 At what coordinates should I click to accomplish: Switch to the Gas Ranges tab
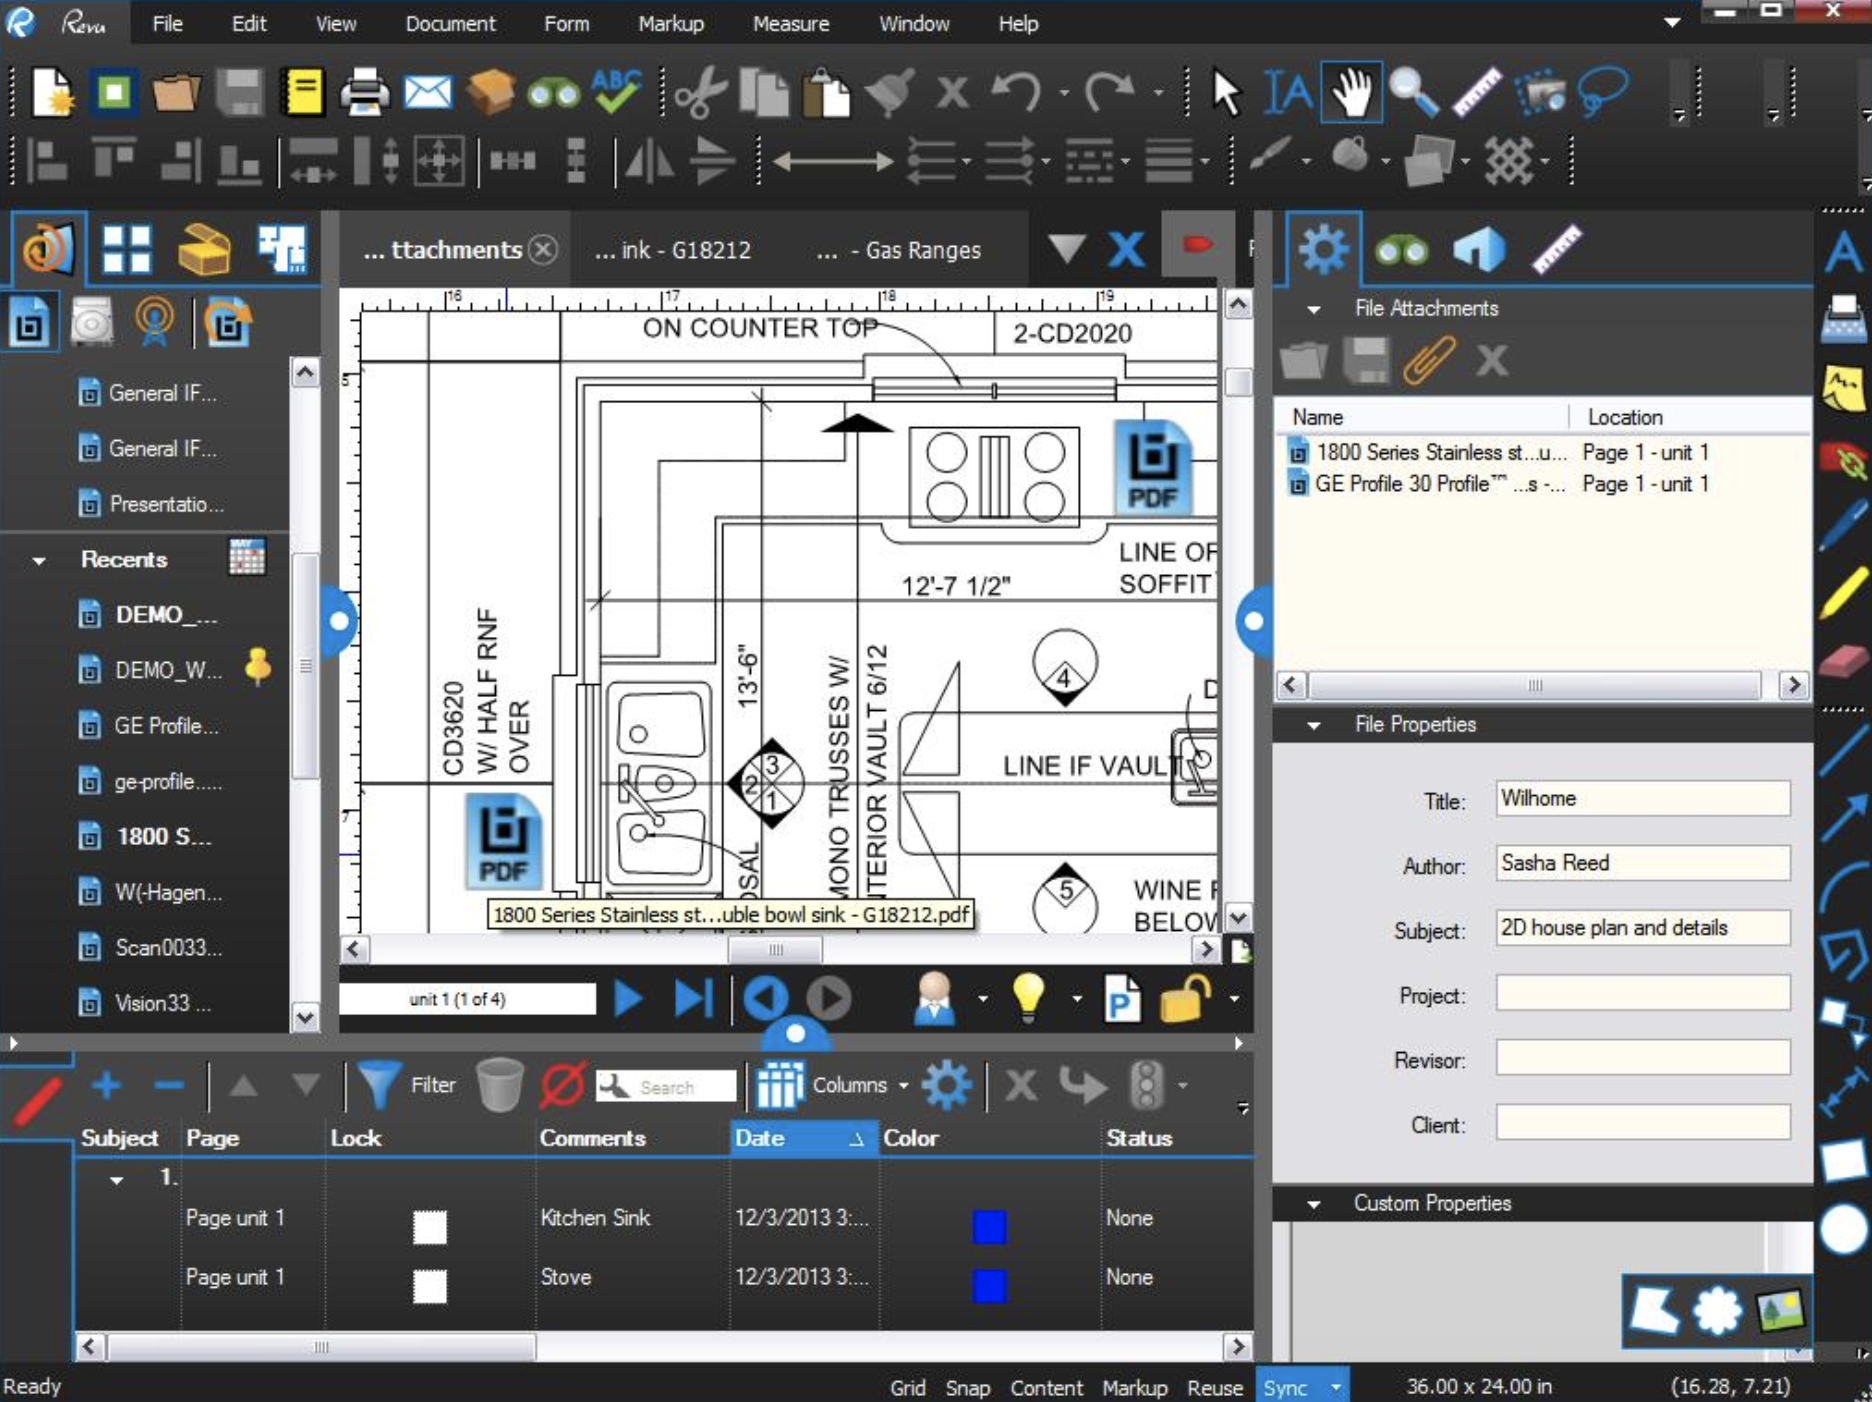point(900,250)
